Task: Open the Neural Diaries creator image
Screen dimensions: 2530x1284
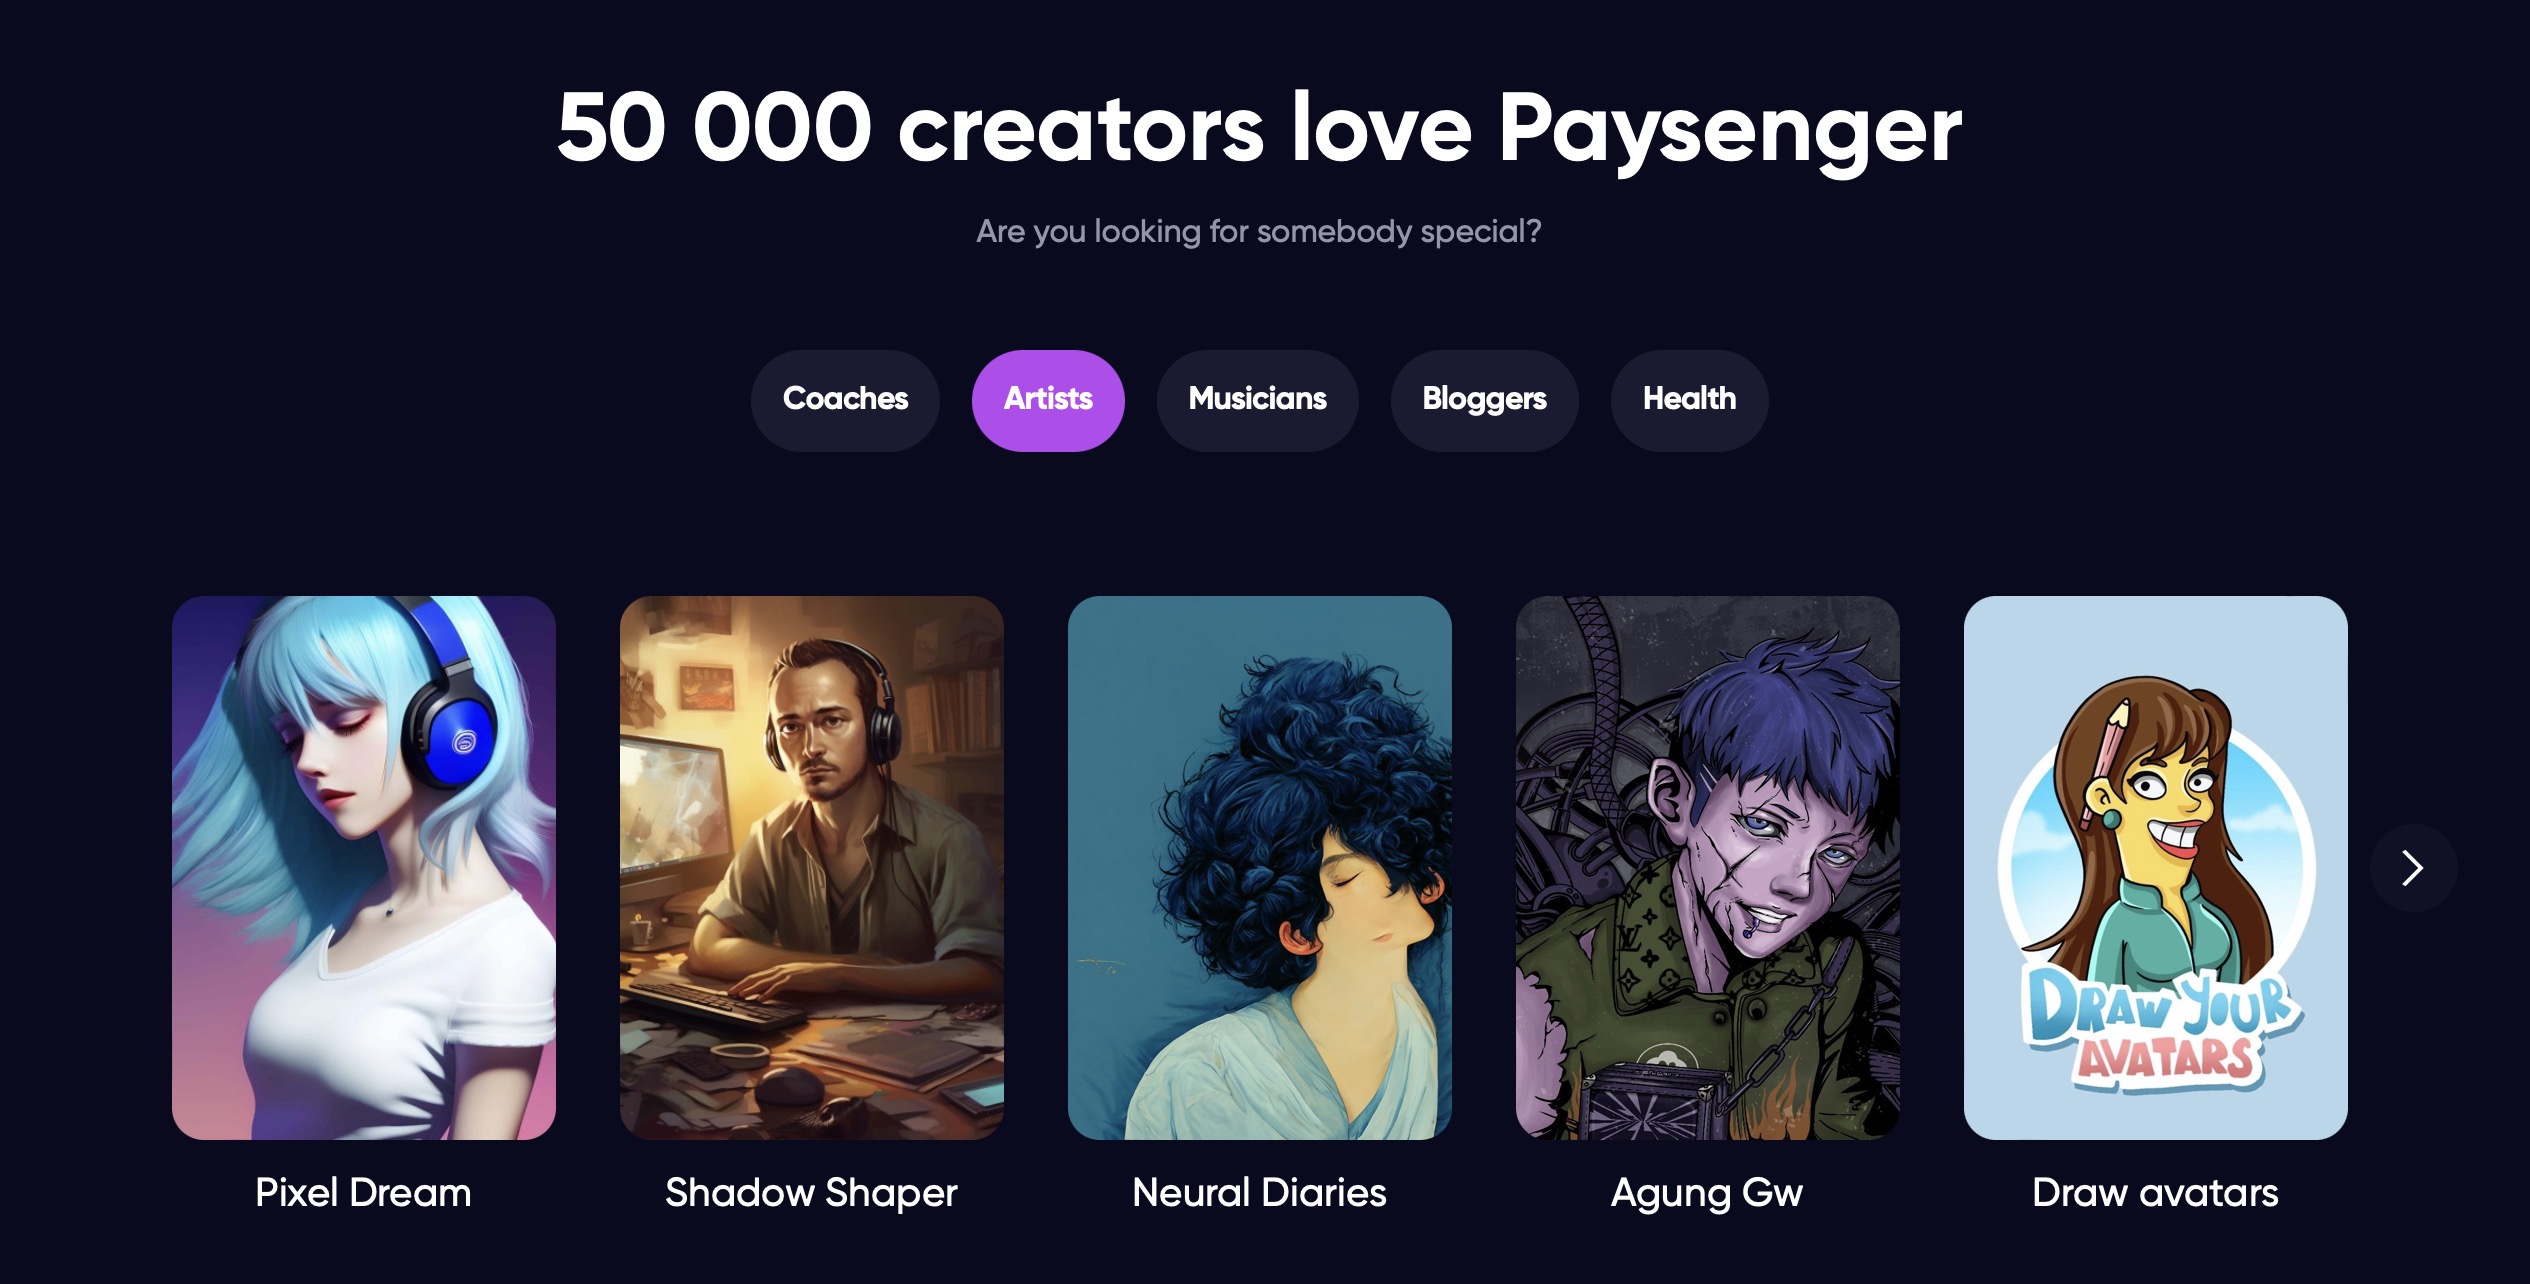Action: point(1260,868)
